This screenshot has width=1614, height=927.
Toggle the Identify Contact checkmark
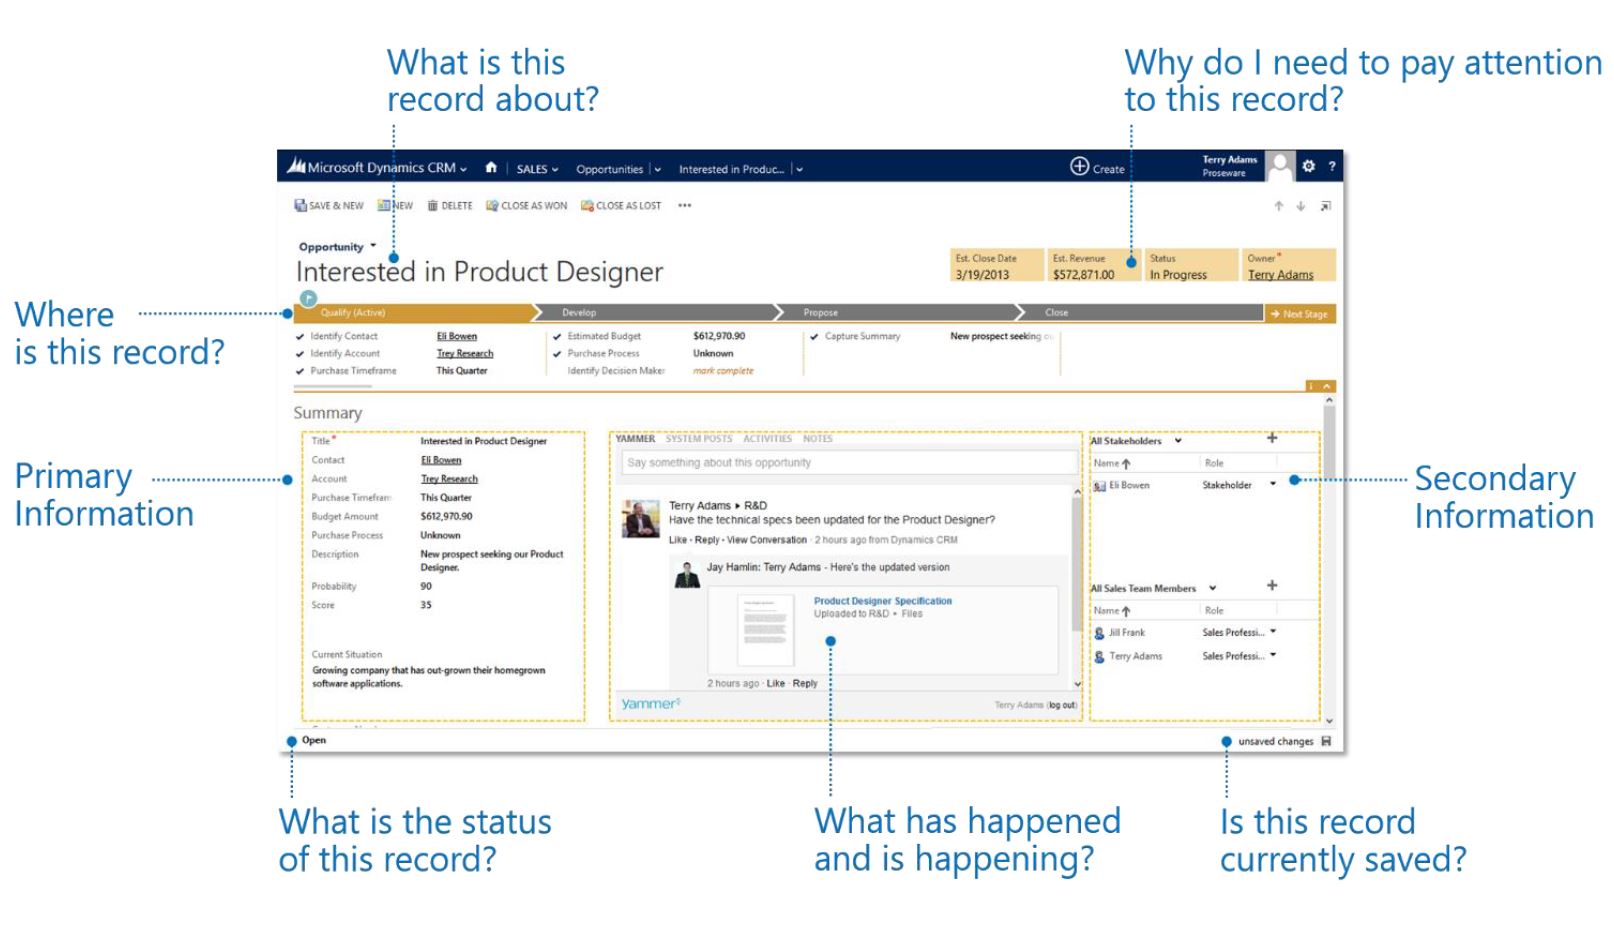(300, 337)
